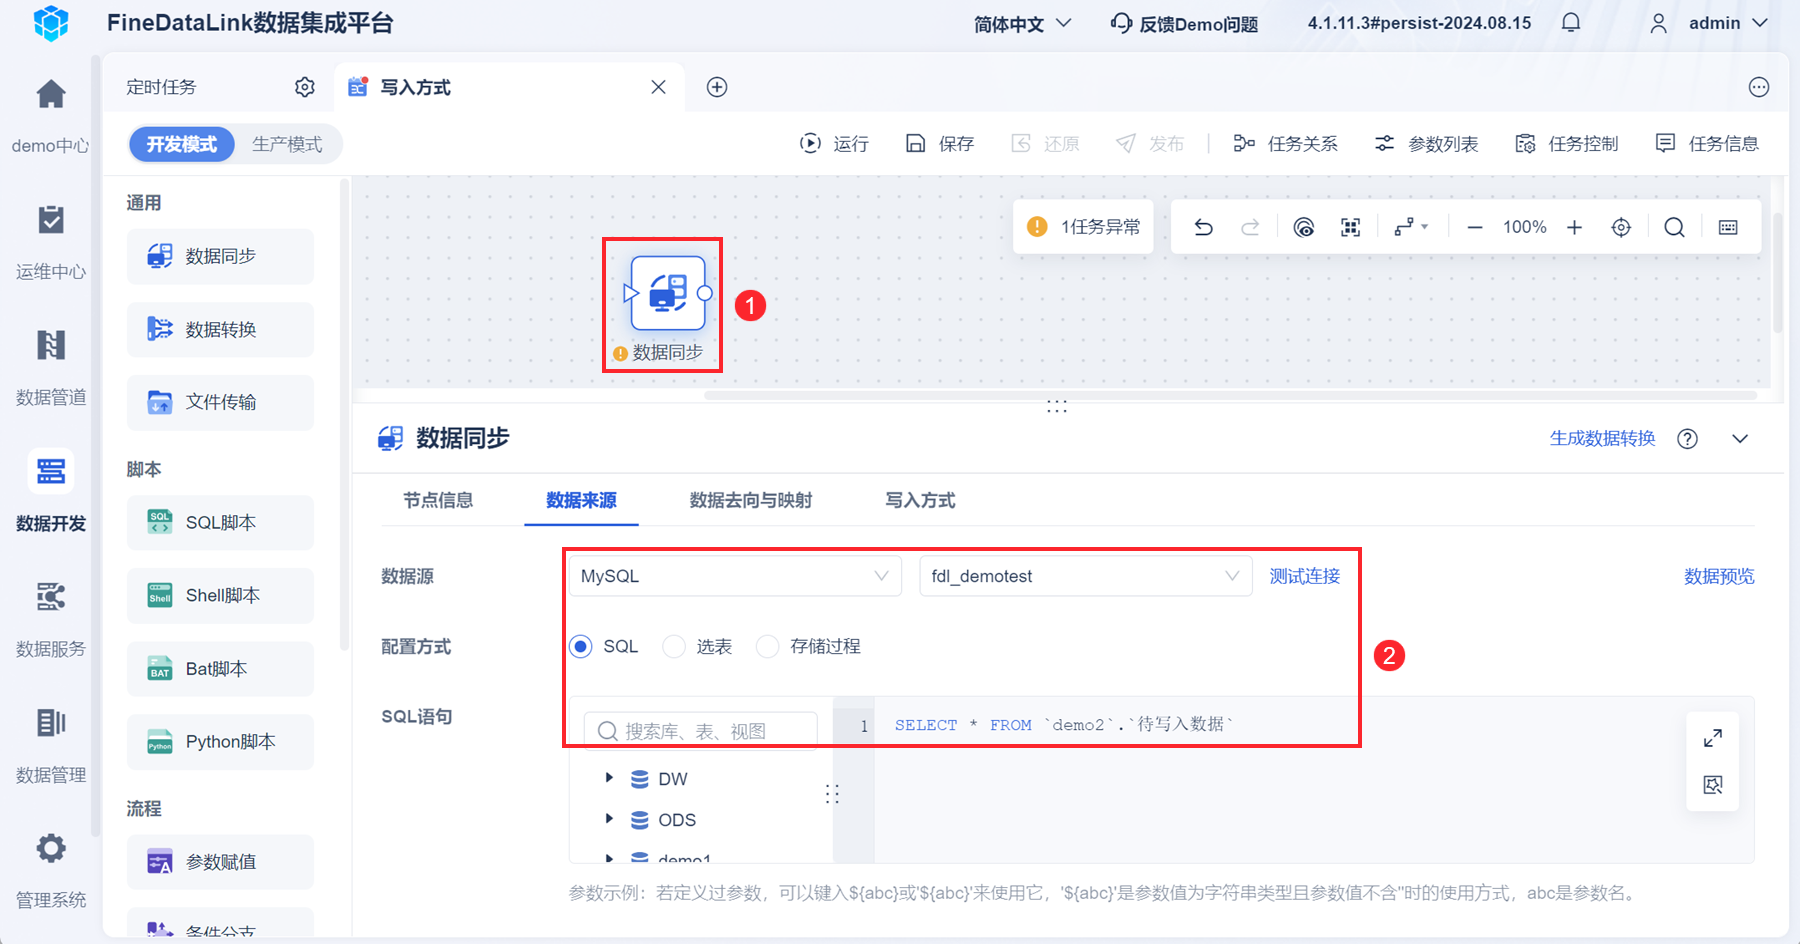Viewport: 1800px width, 944px height.
Task: Expand the DW database tree node
Action: click(609, 778)
